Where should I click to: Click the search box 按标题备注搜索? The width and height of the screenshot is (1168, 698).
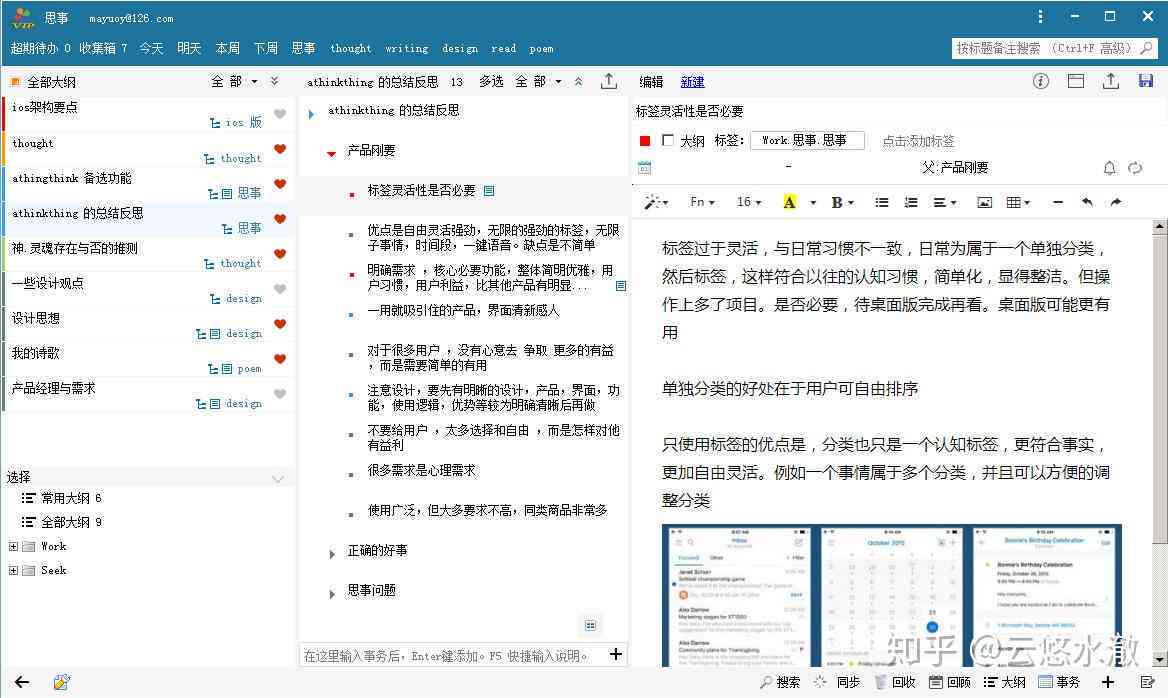[x=1054, y=48]
